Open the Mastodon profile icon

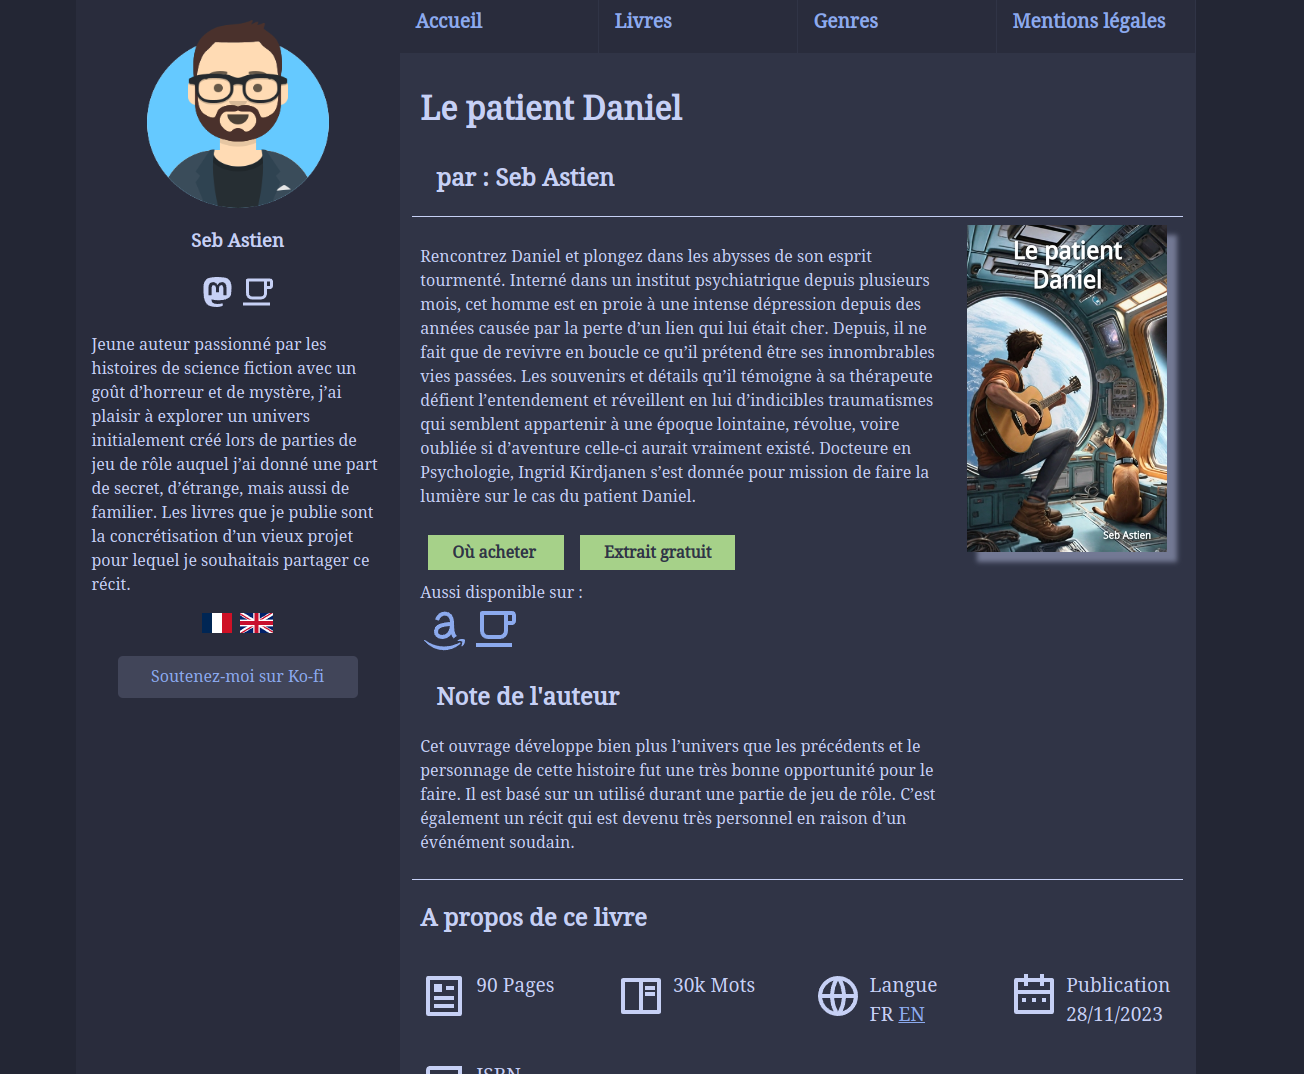(x=217, y=291)
